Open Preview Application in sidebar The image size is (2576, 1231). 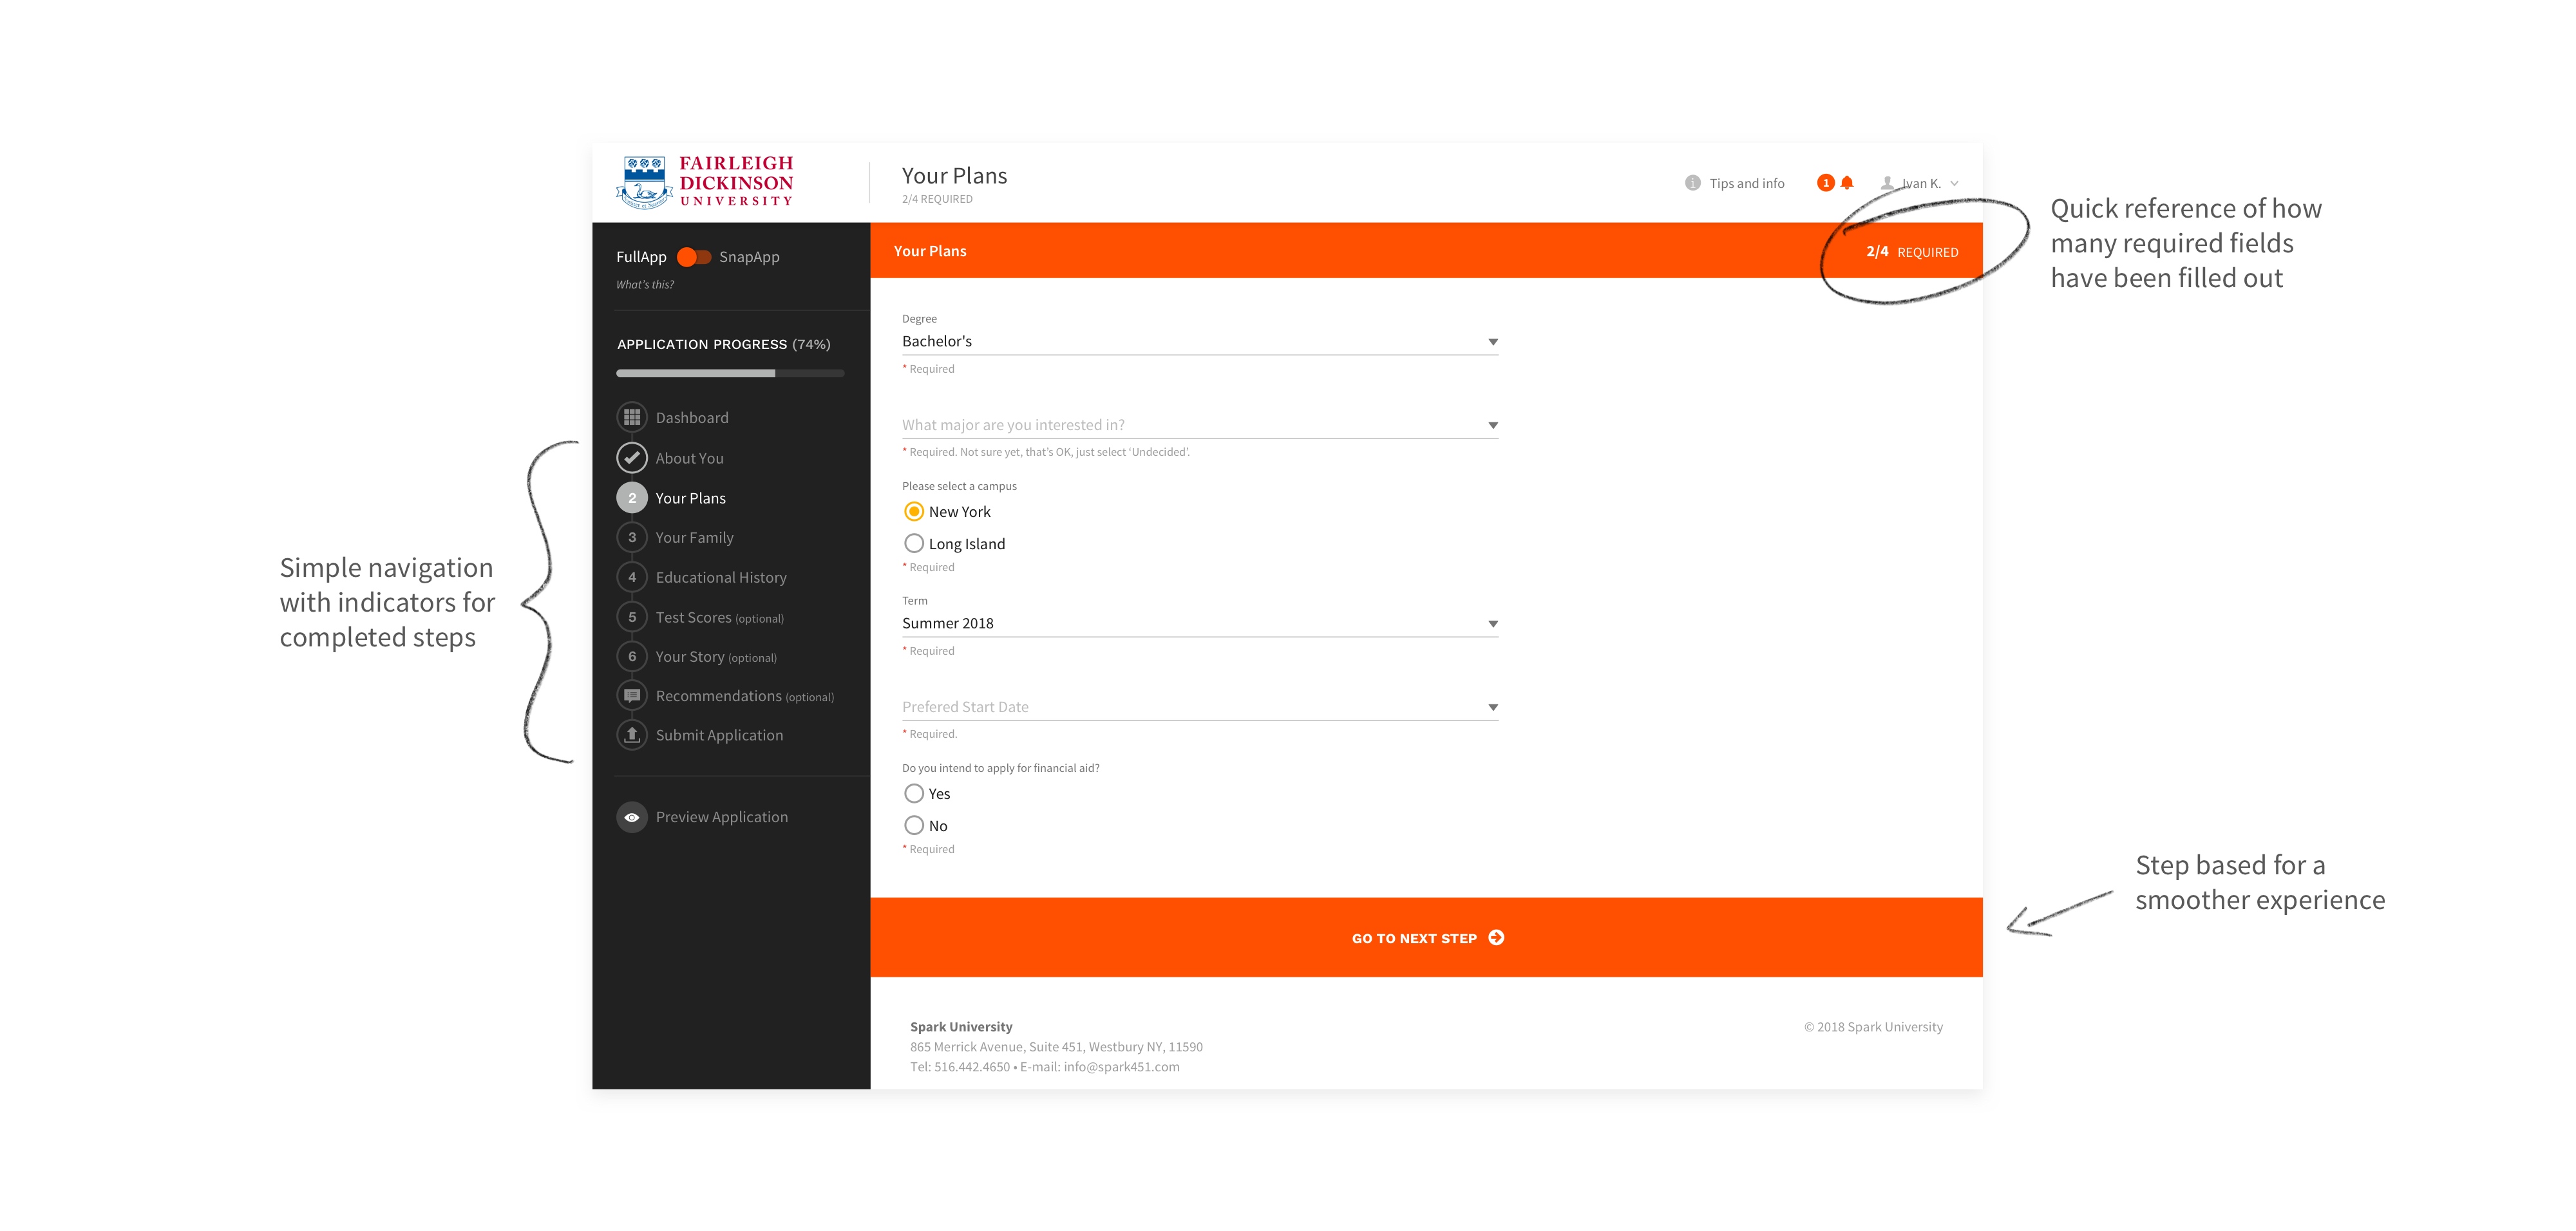pos(703,817)
